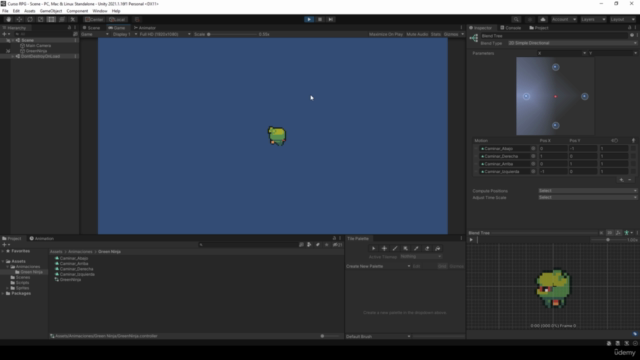
Task: Open the Adjust Time Scale dropdown
Action: coord(587,198)
